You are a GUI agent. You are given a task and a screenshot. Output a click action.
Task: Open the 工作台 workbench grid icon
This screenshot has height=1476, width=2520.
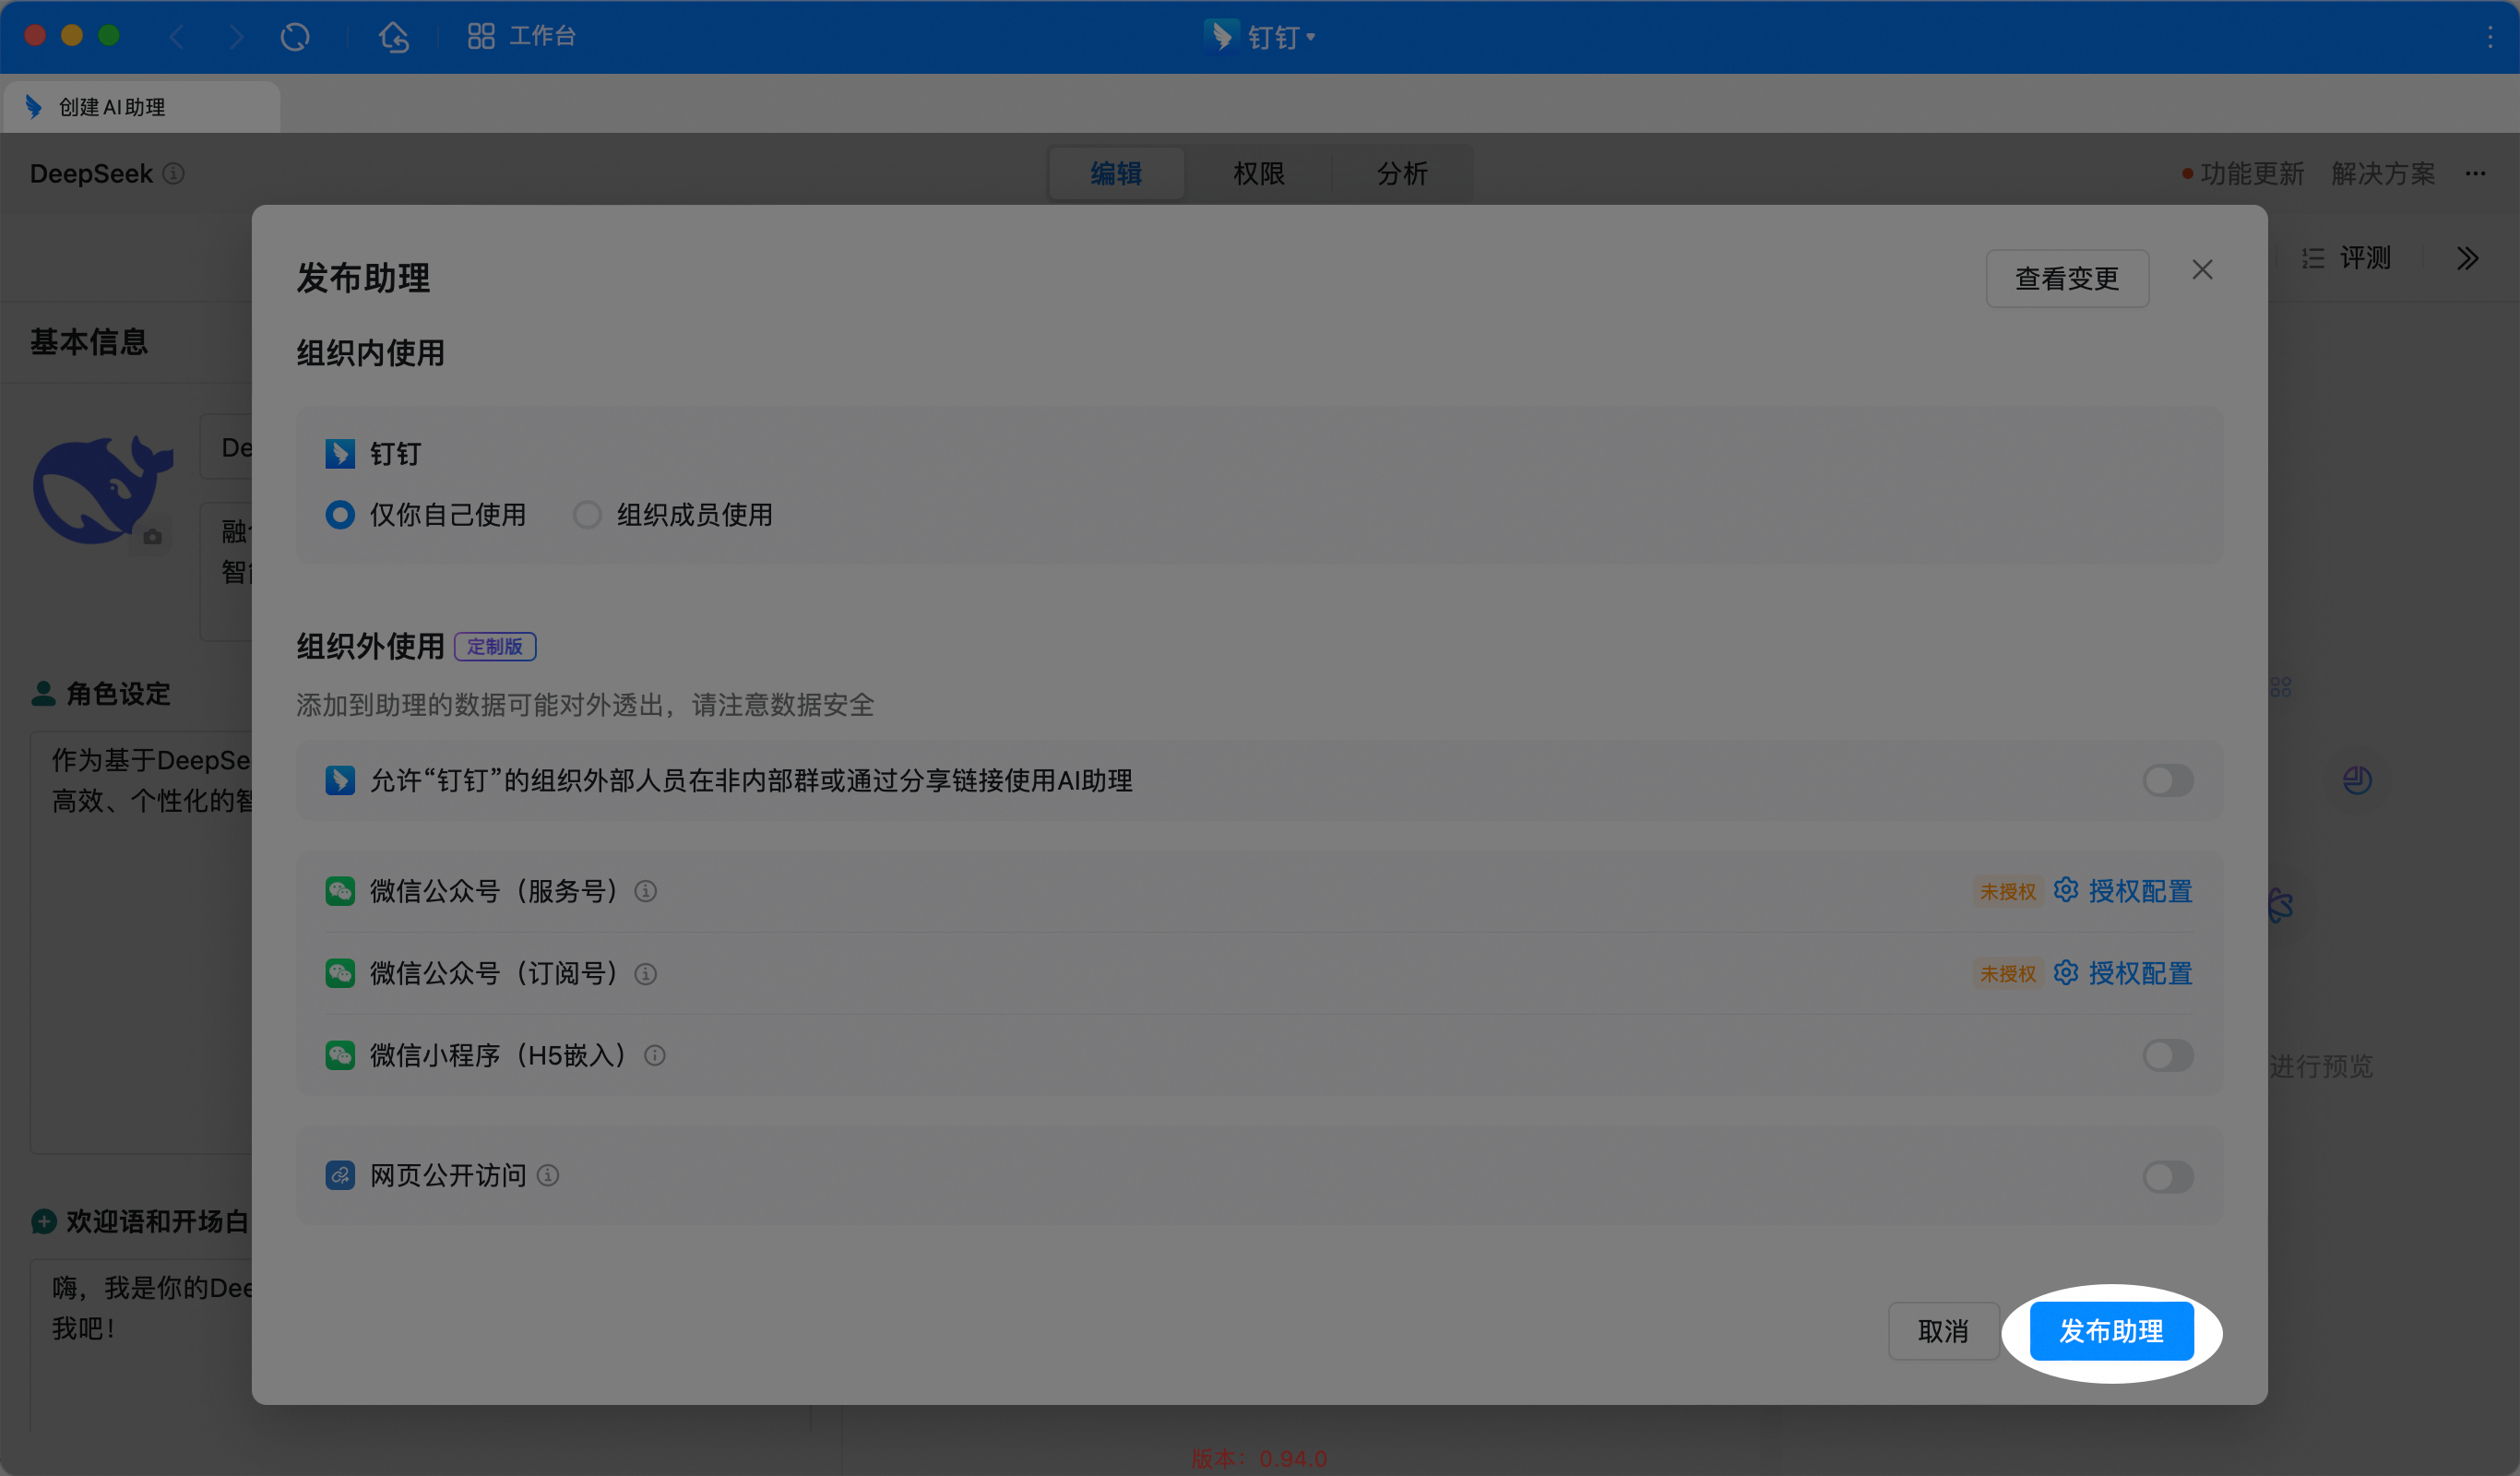[x=481, y=37]
